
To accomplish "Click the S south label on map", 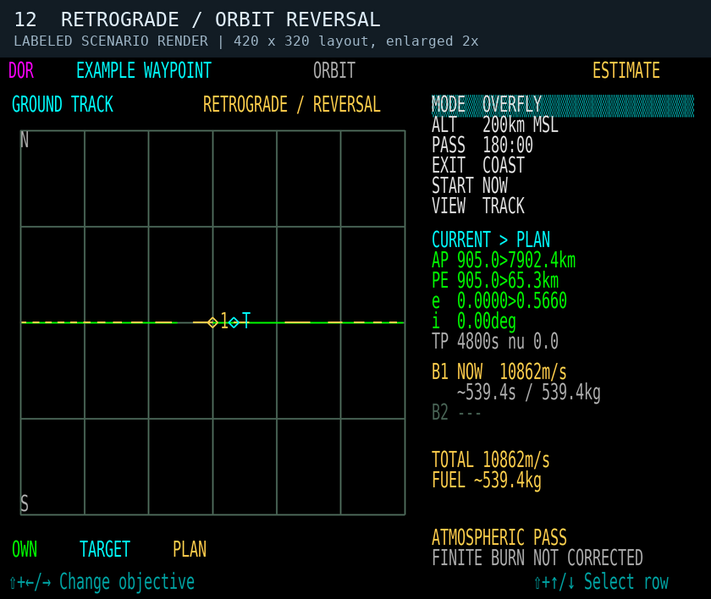I will pos(24,504).
